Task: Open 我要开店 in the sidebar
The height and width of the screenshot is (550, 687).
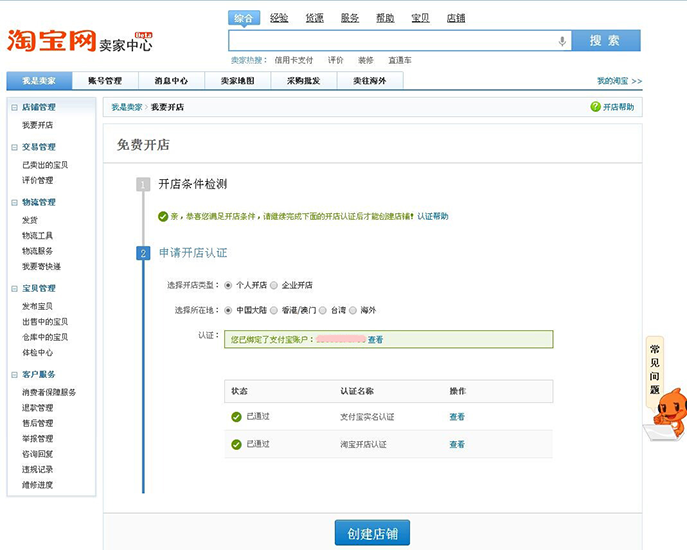Action: (x=38, y=125)
